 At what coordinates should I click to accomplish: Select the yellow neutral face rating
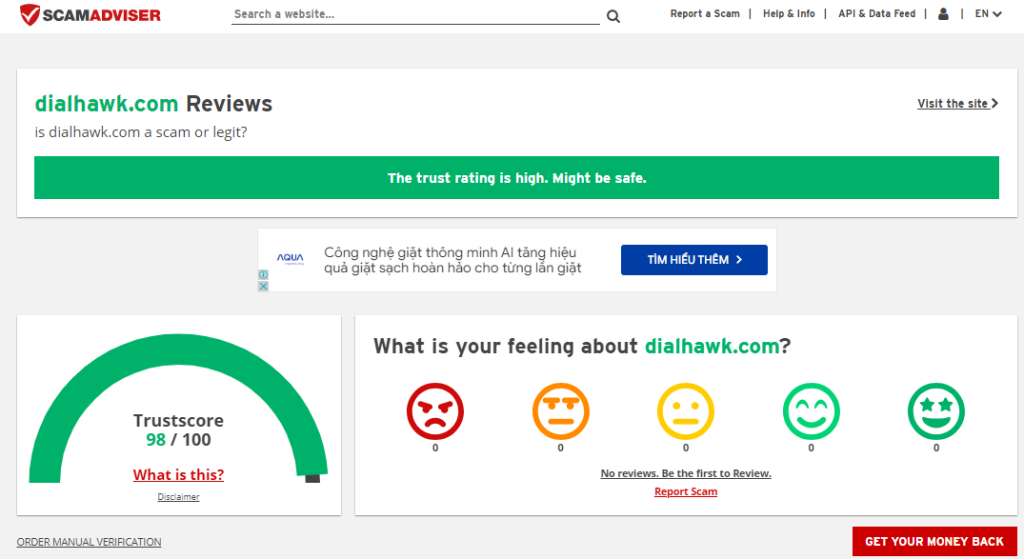pyautogui.click(x=686, y=411)
